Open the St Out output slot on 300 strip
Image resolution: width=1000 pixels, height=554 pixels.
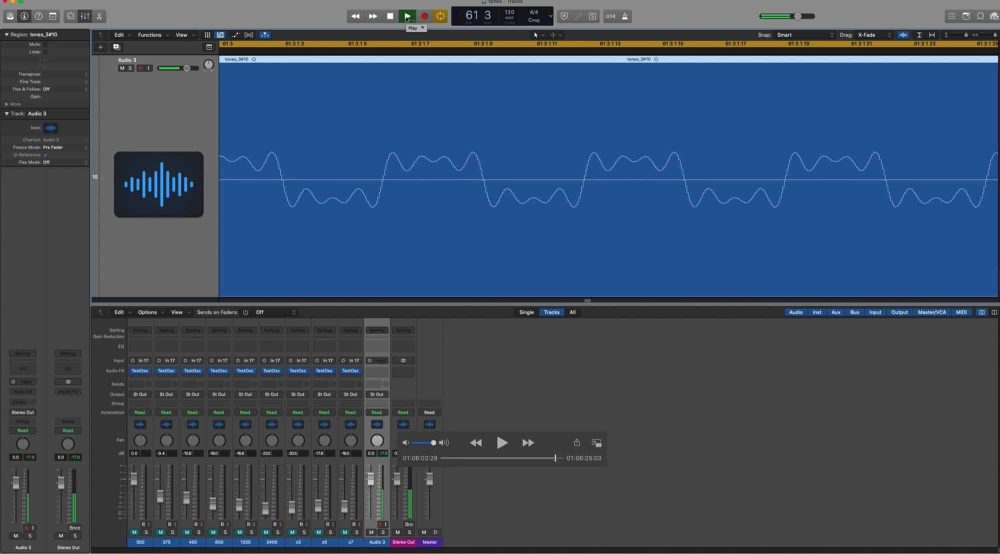click(x=140, y=395)
